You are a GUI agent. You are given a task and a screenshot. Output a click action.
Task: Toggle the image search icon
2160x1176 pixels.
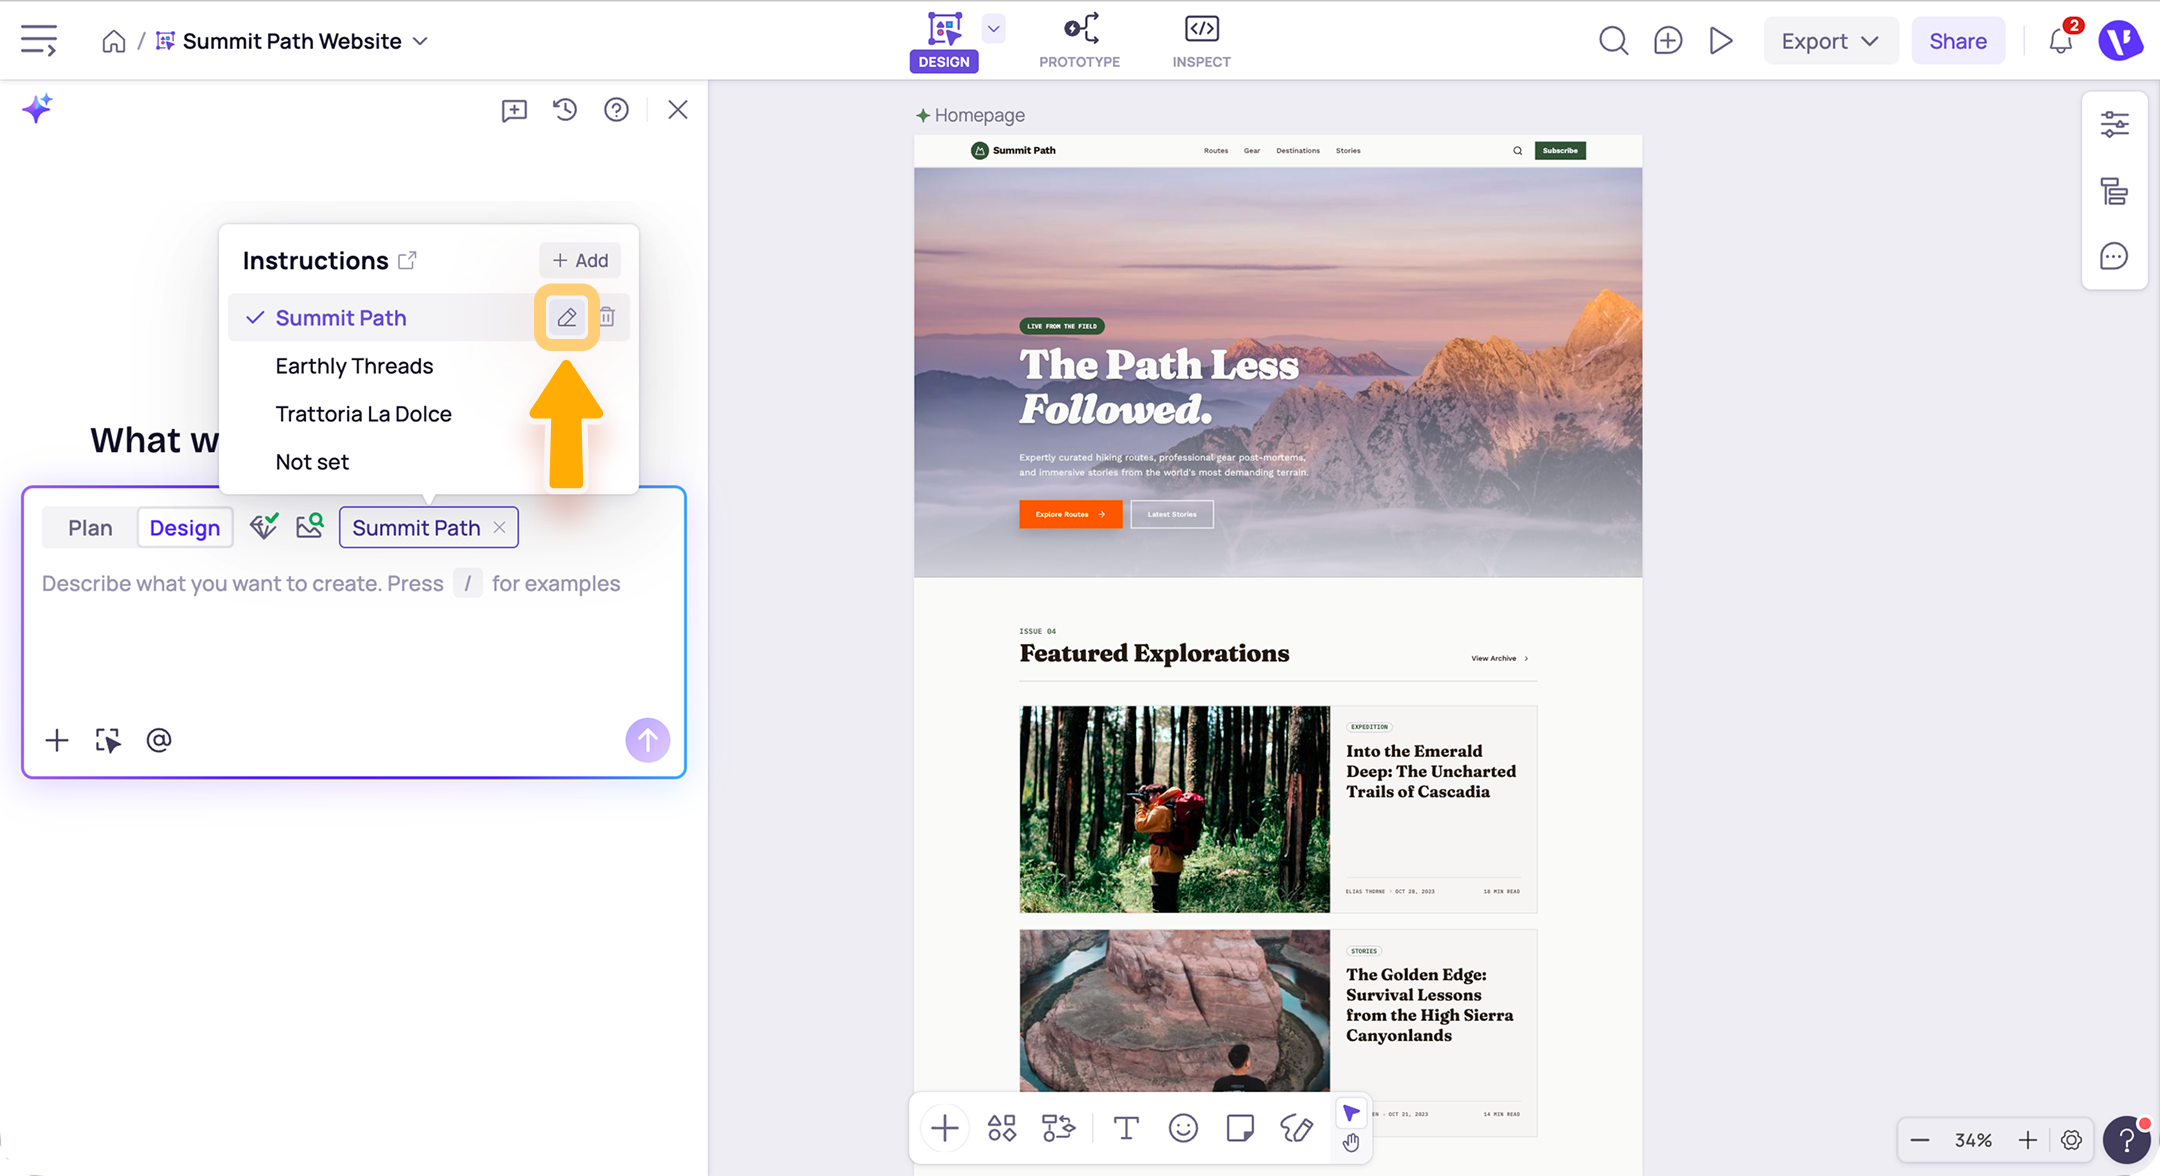point(310,526)
